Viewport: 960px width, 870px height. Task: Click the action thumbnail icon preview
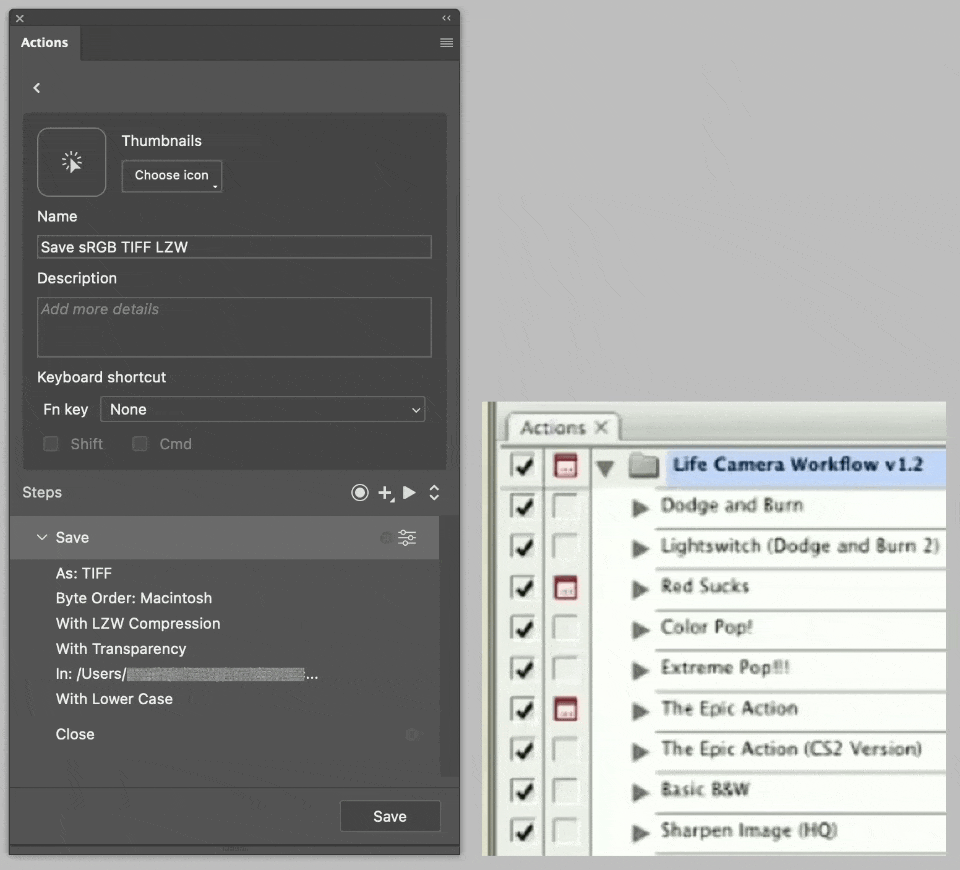coord(72,162)
